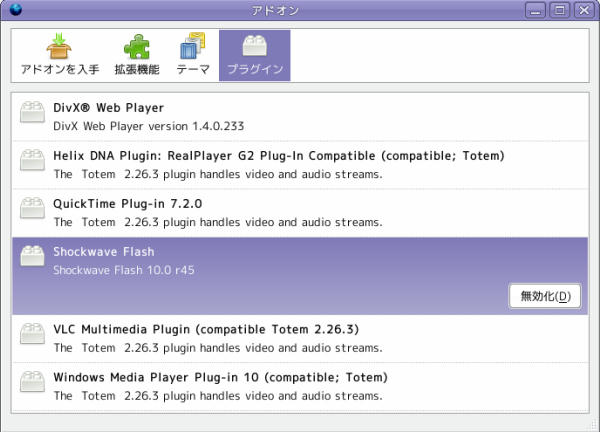Screen dimensions: 600x432
Task: Click the Helix DNA Plugin brick icon
Action: pos(32,160)
